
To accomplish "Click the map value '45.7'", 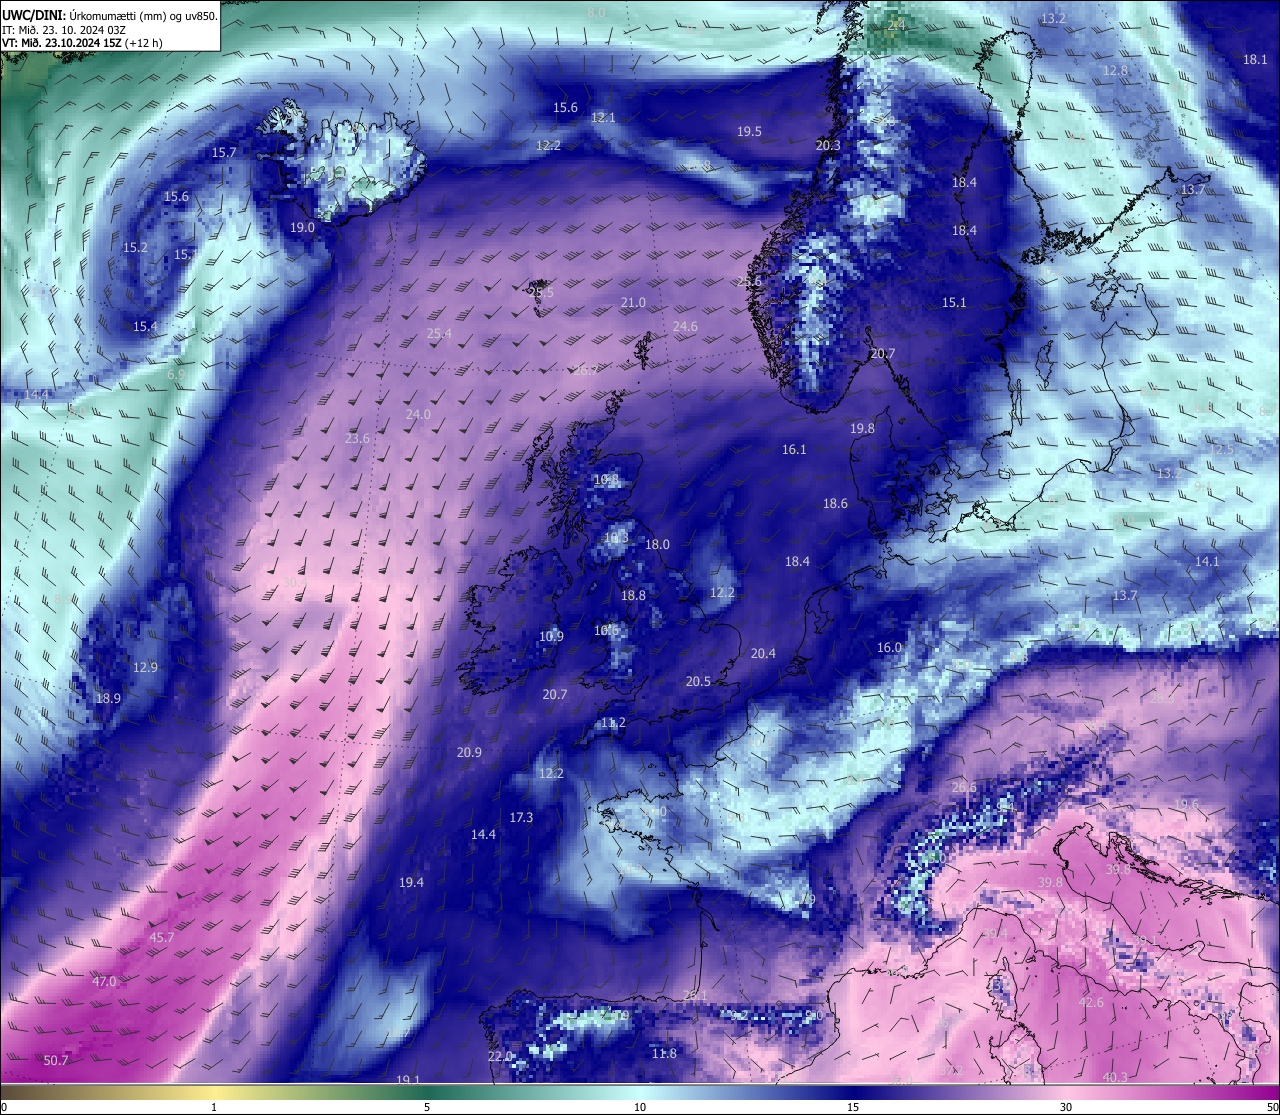I will click(x=161, y=937).
